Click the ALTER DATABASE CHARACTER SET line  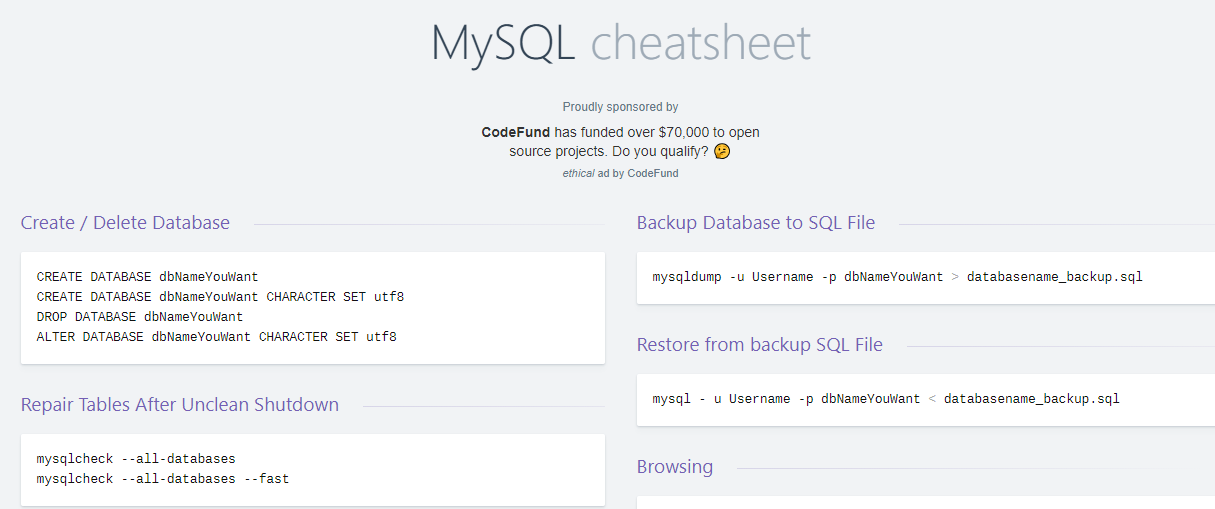(x=216, y=337)
